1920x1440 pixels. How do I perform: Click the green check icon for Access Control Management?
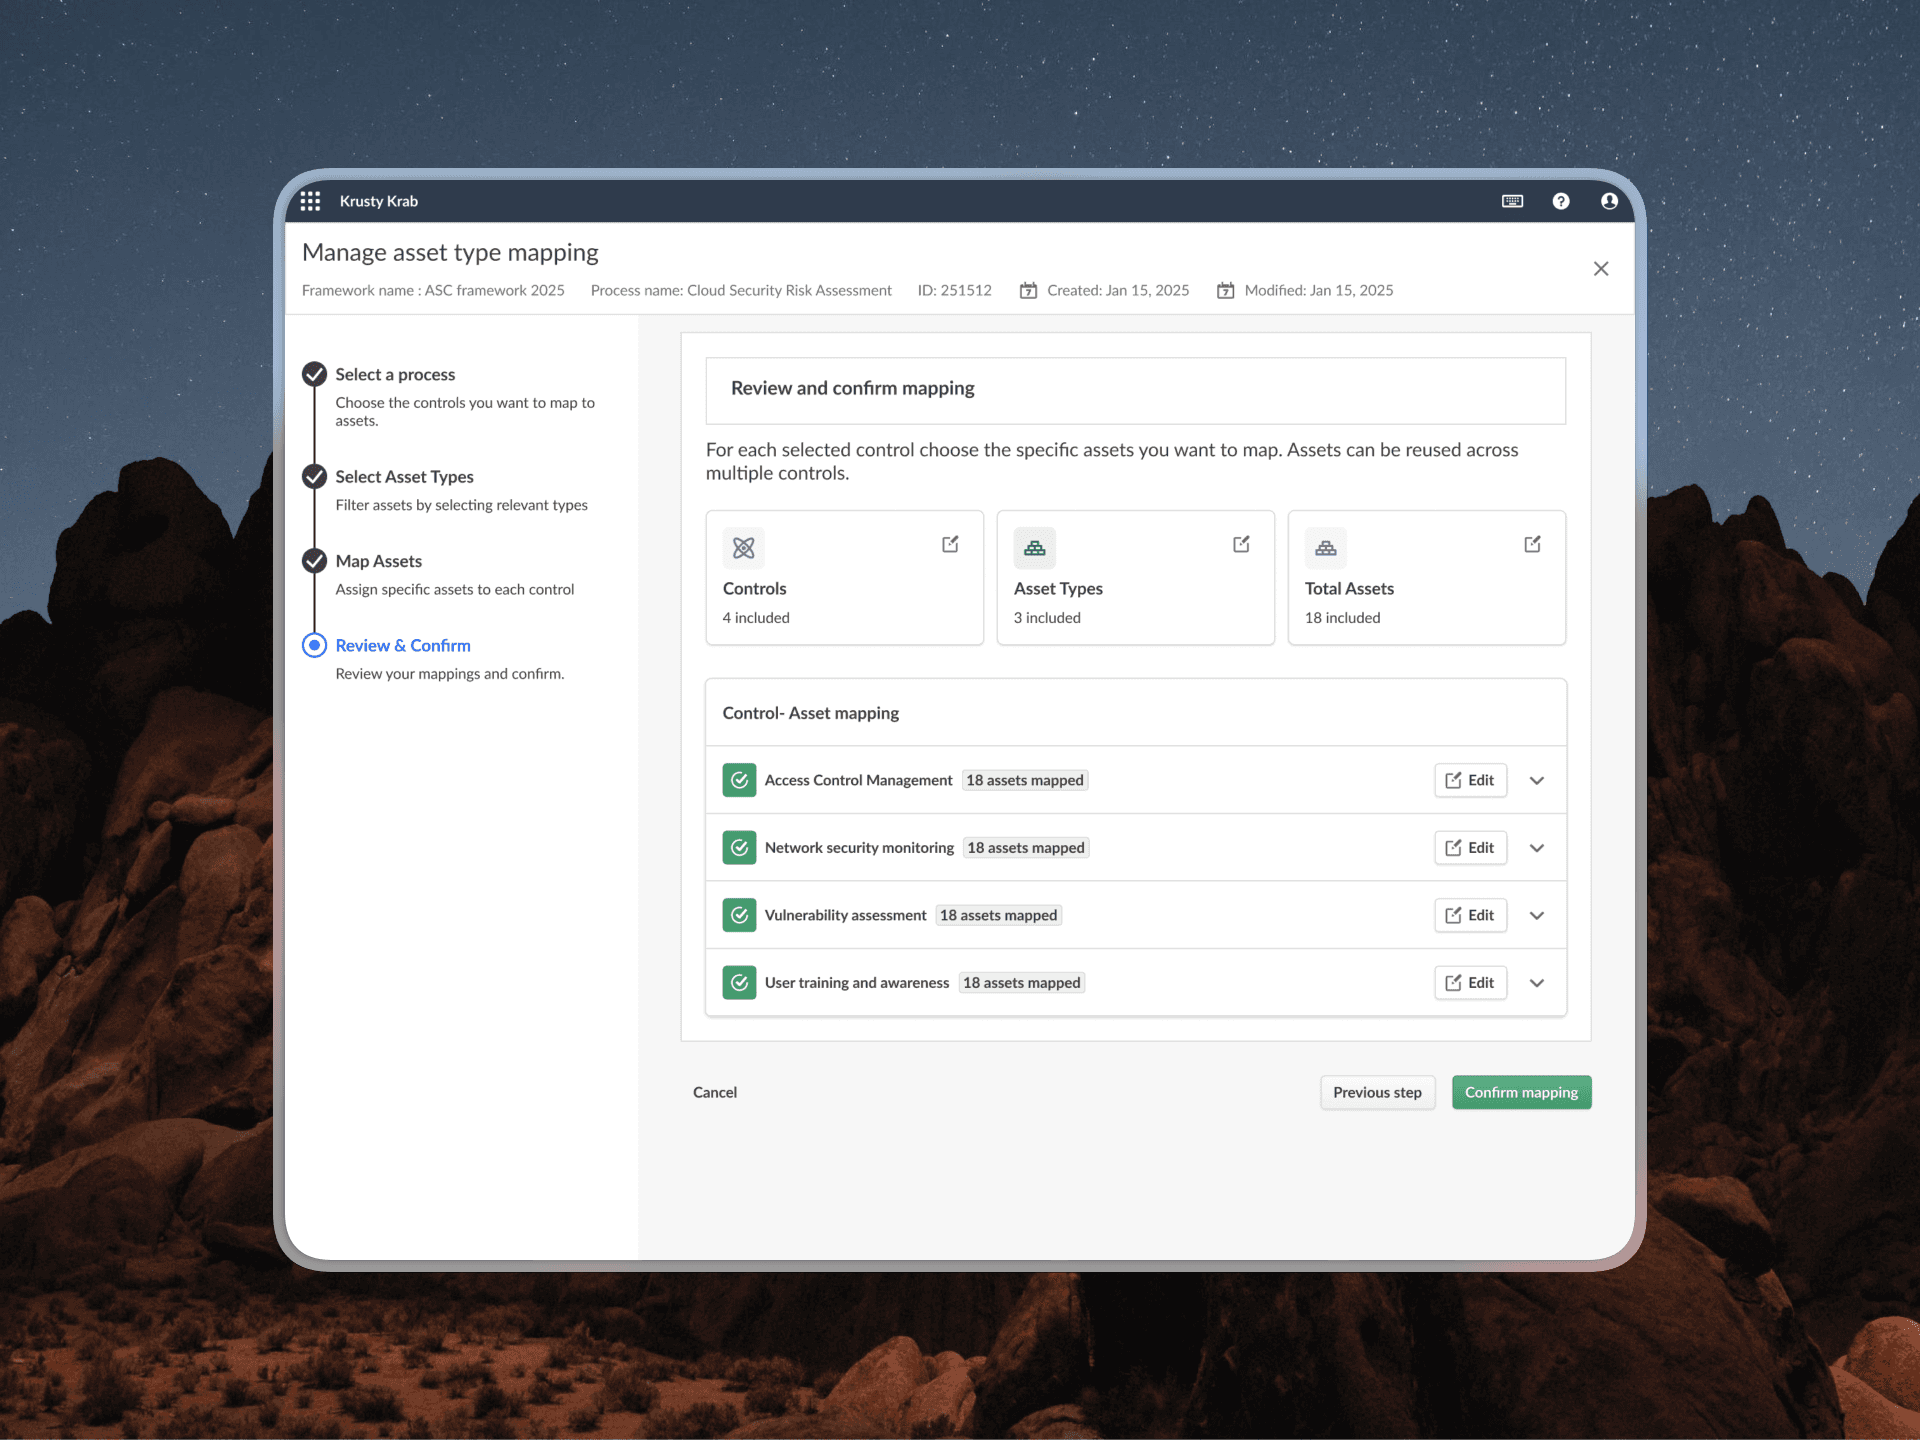739,780
